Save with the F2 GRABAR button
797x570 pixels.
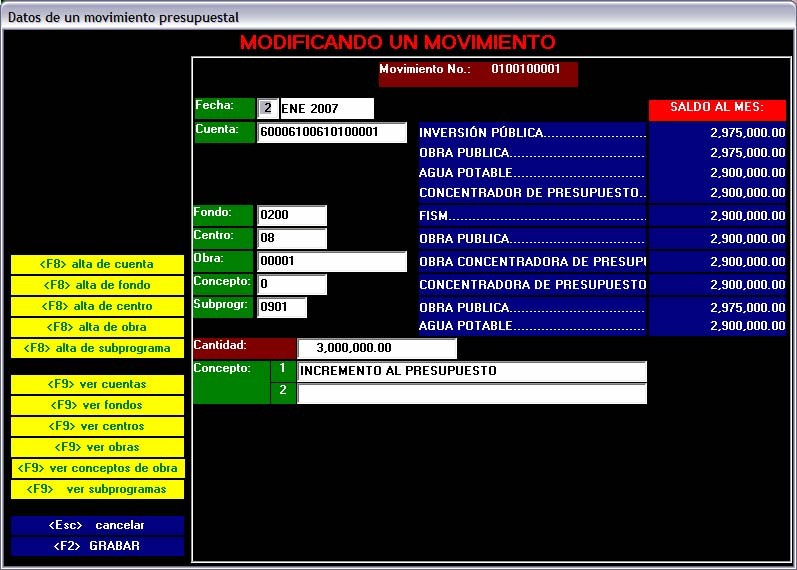[97, 546]
